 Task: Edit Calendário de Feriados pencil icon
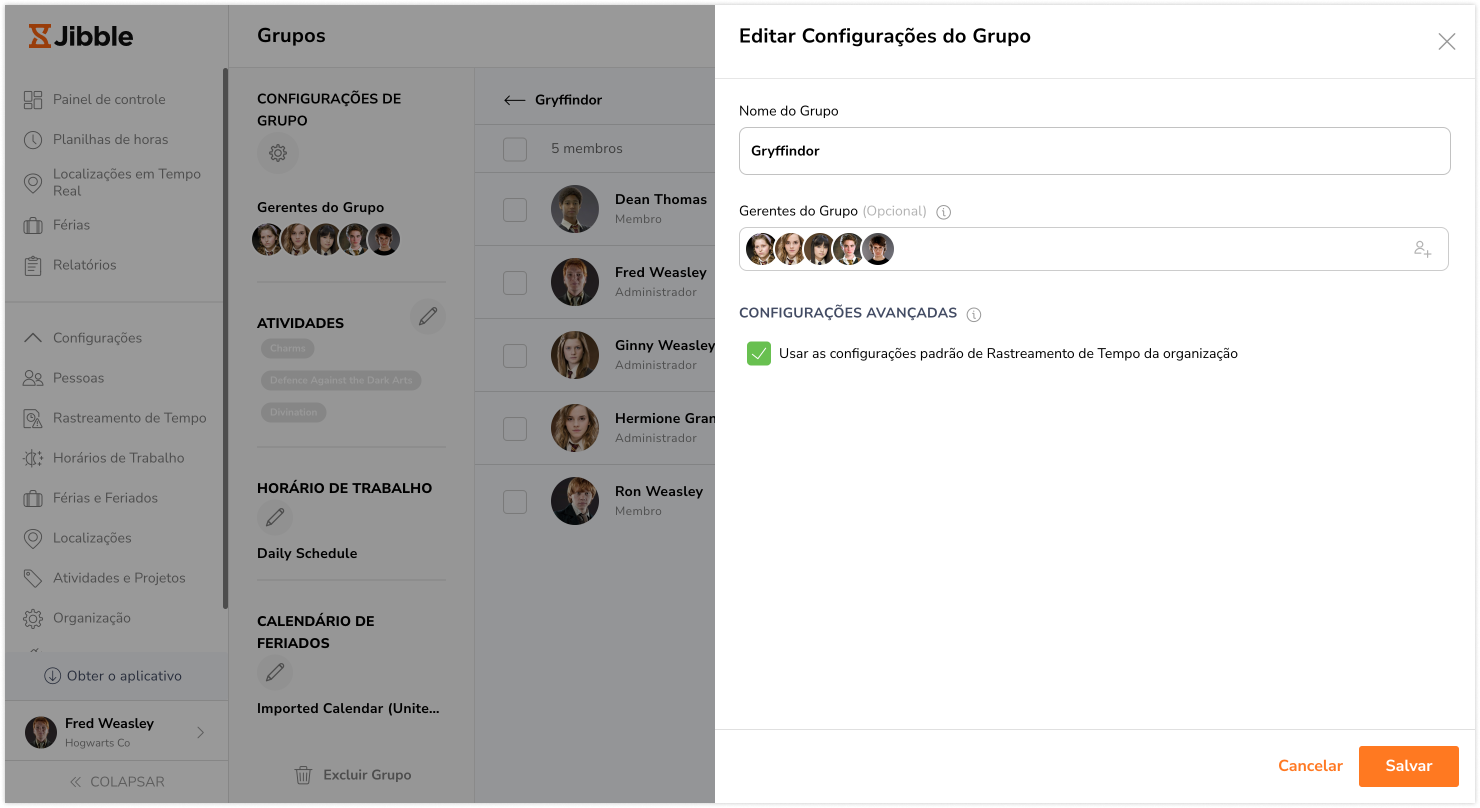[x=275, y=672]
